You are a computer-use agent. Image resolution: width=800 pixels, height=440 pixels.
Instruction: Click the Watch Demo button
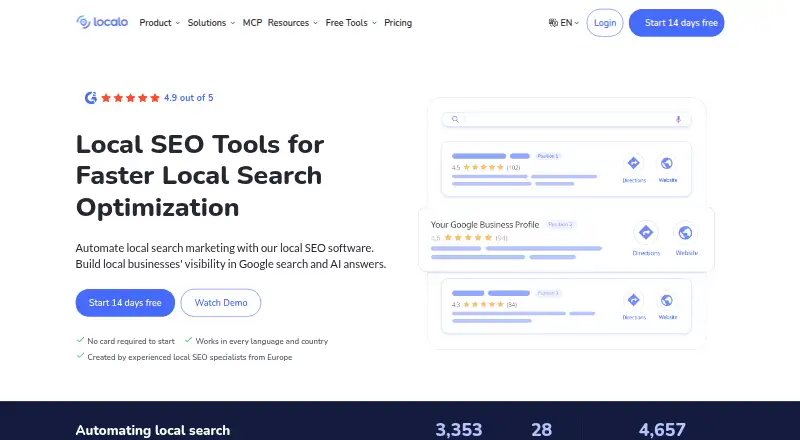pos(221,303)
